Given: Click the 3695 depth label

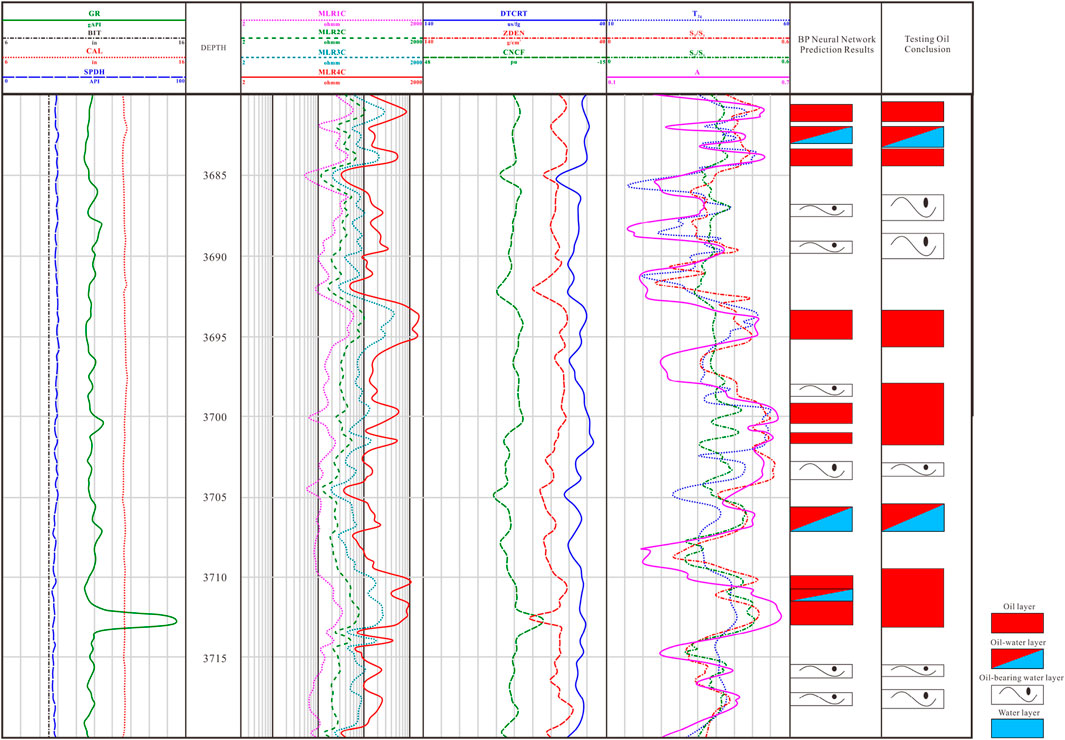Looking at the screenshot, I should pyautogui.click(x=213, y=337).
